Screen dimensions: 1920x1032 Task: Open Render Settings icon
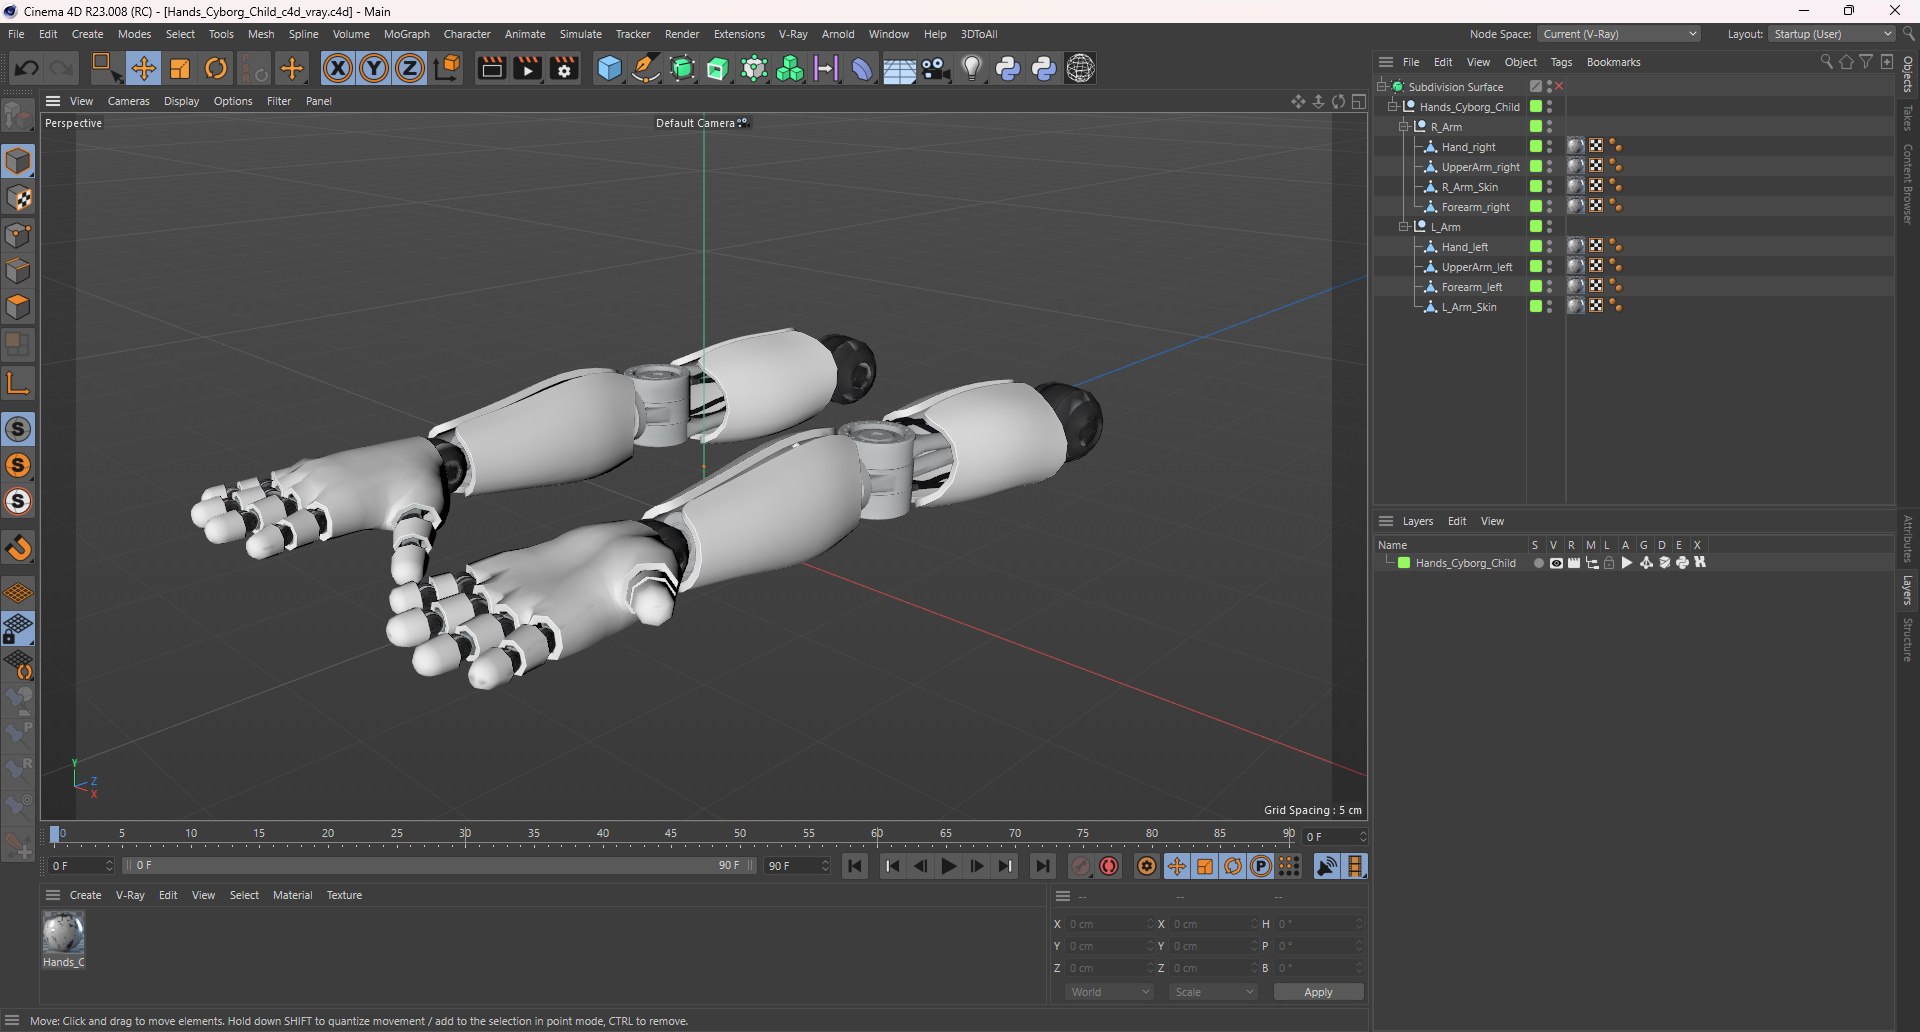click(x=565, y=68)
